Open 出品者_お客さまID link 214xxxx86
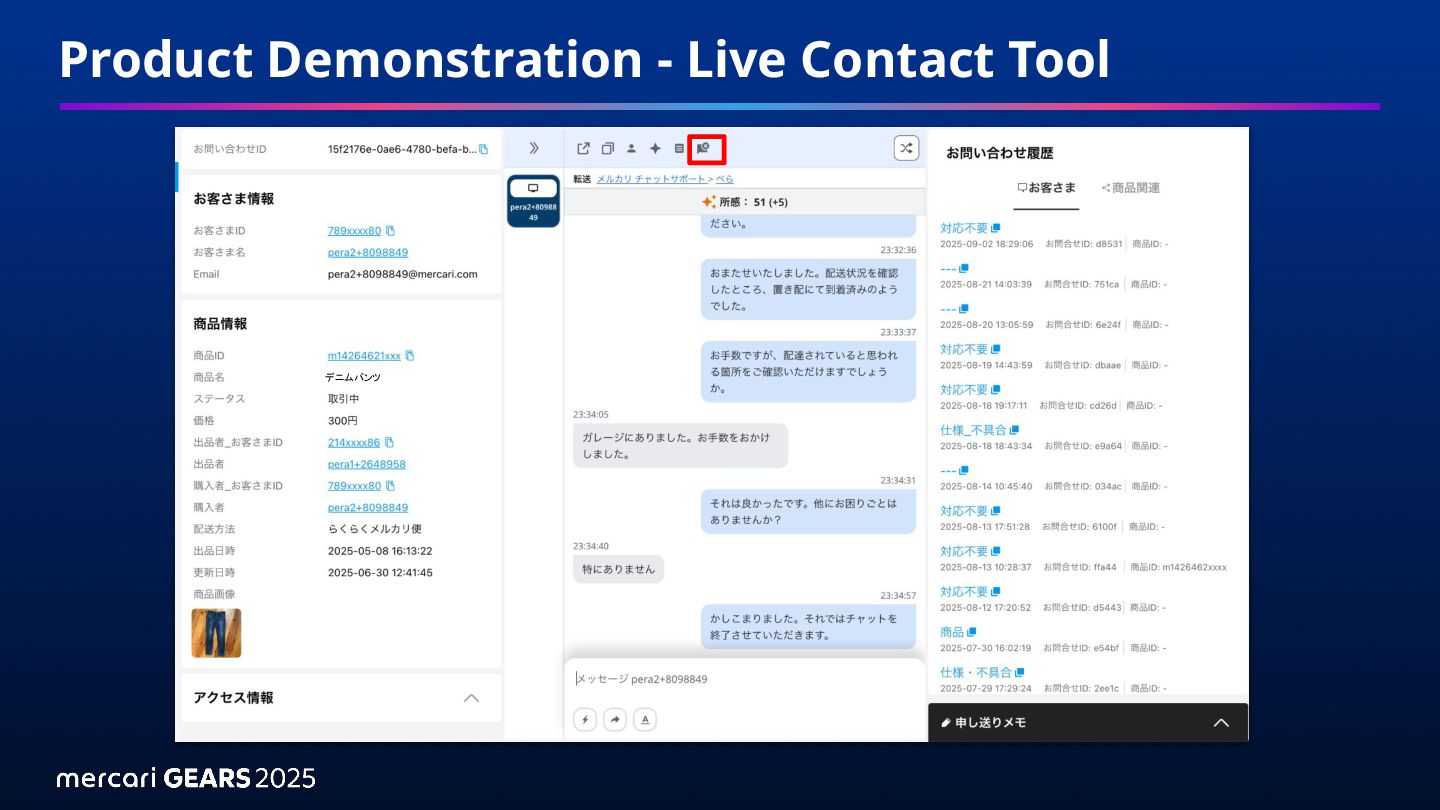This screenshot has width=1440, height=810. (354, 442)
